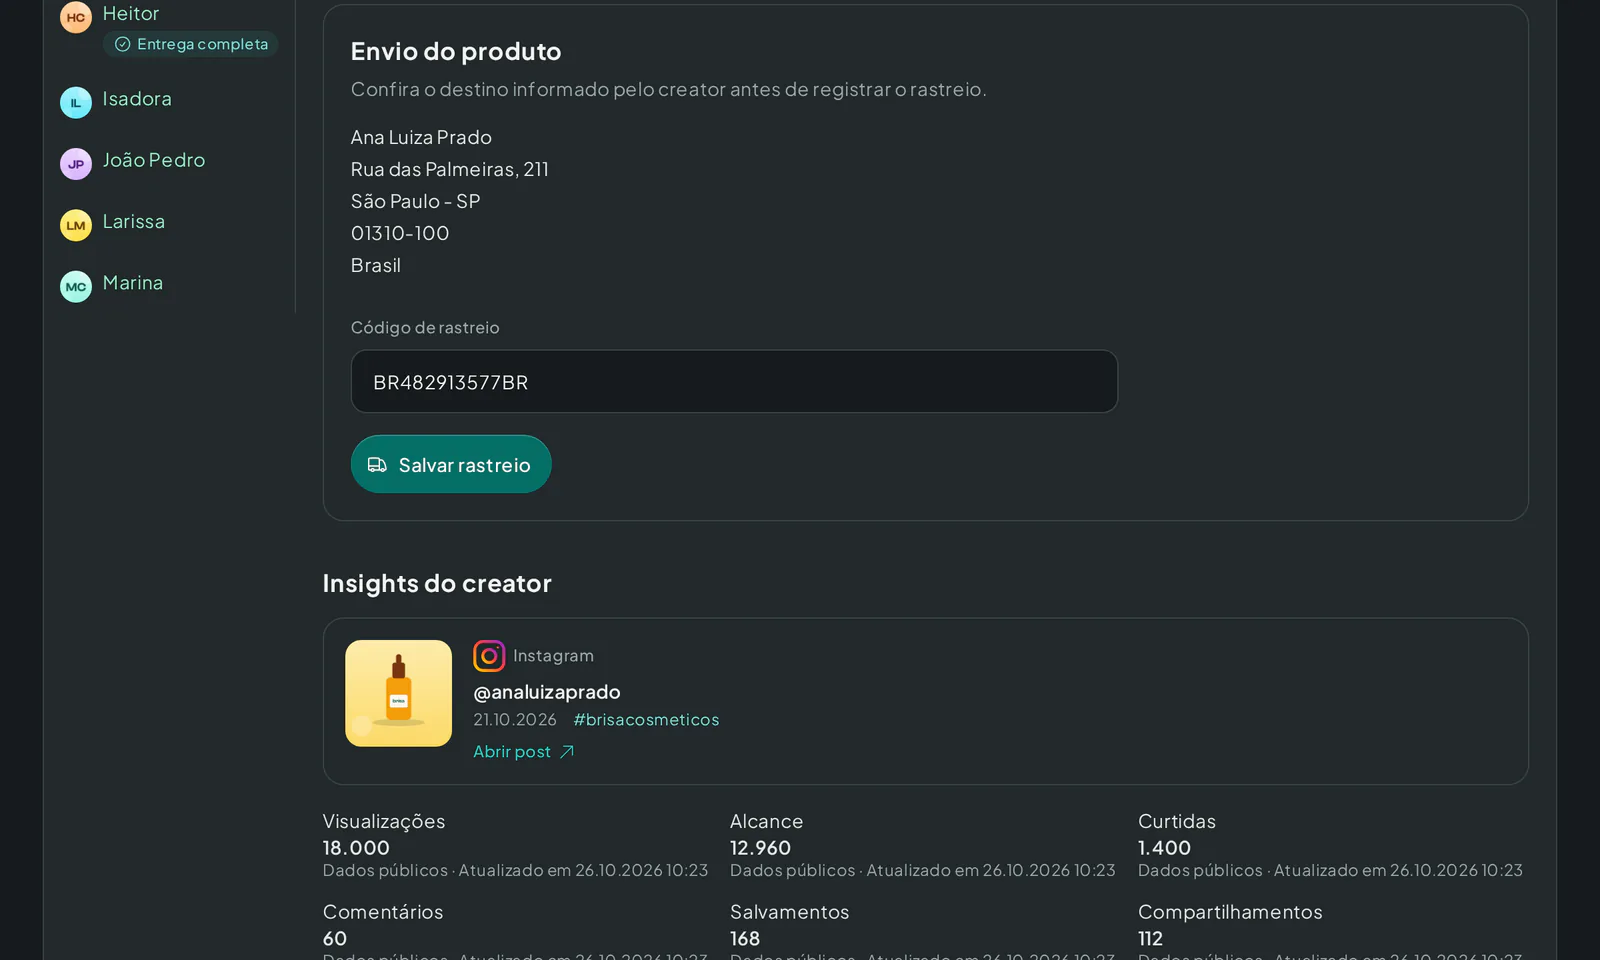
Task: Click the Entrega completa status badge
Action: click(x=191, y=44)
